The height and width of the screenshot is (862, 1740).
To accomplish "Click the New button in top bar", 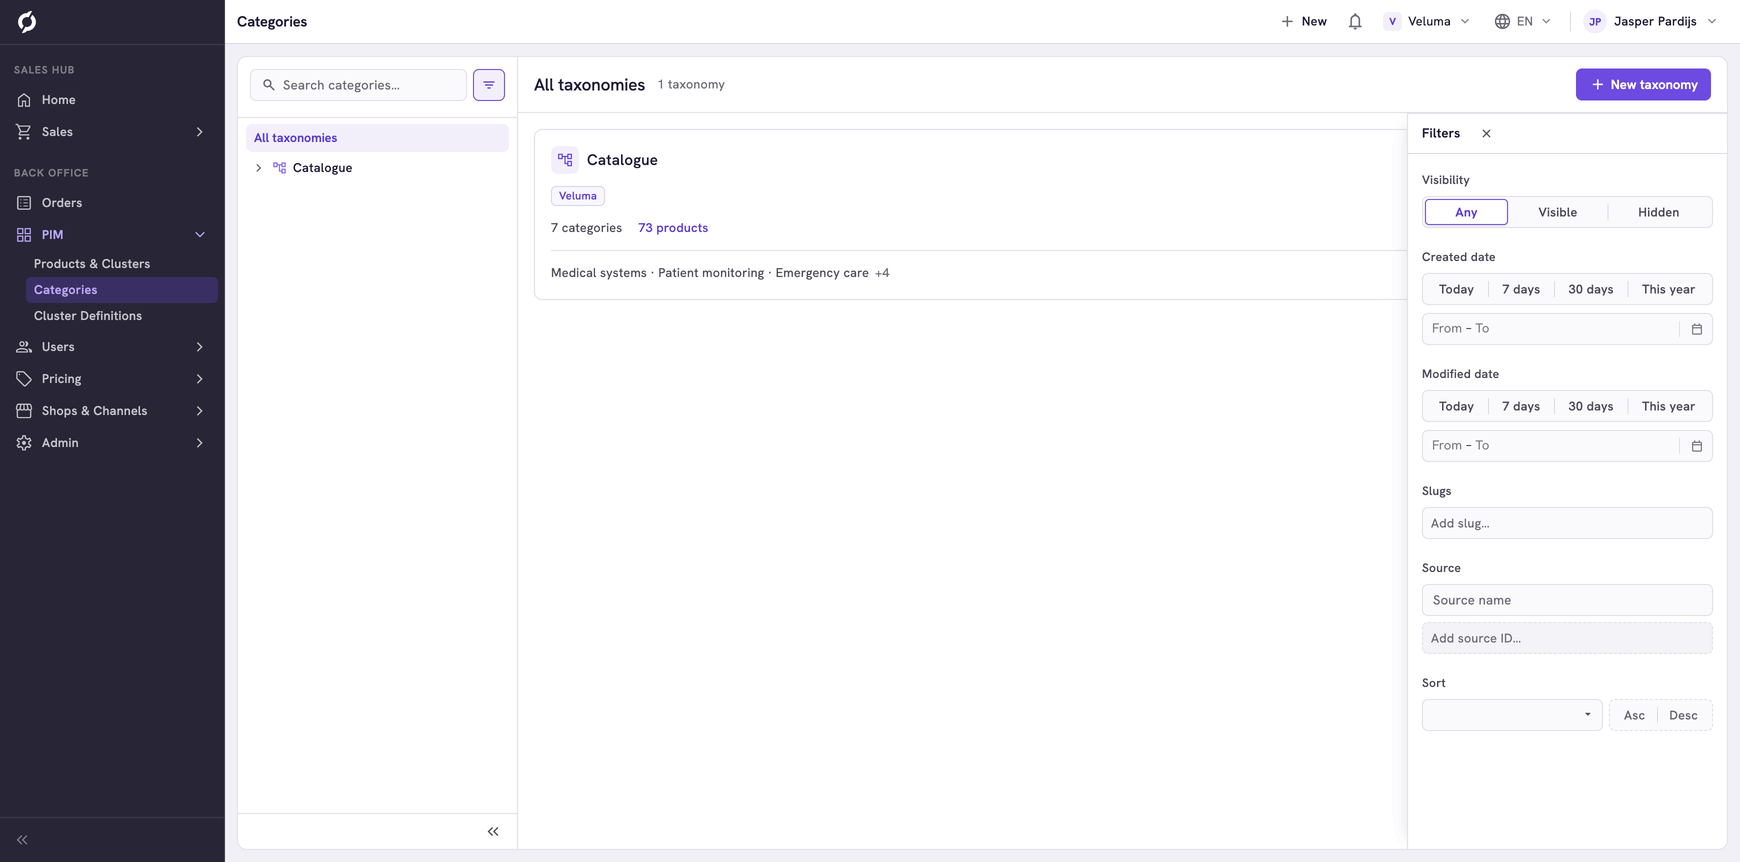I will click(1304, 21).
